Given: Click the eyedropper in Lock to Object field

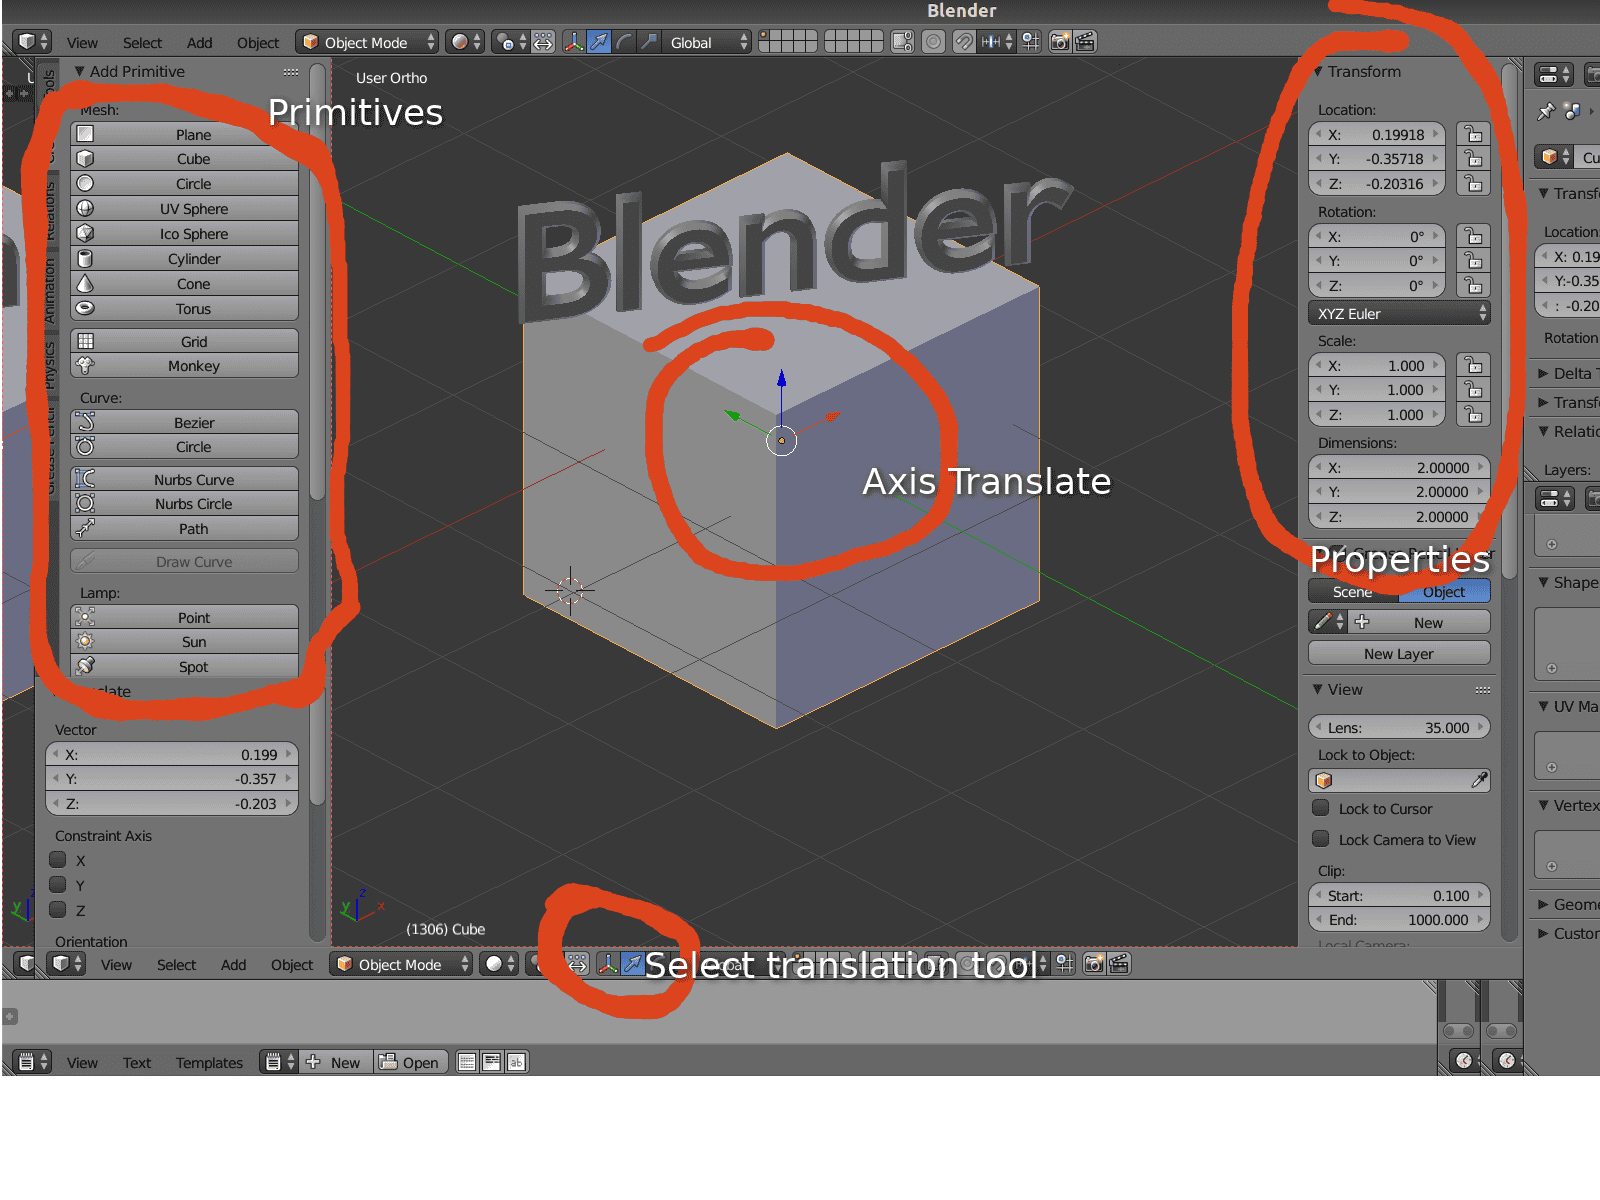Looking at the screenshot, I should pos(1479,780).
